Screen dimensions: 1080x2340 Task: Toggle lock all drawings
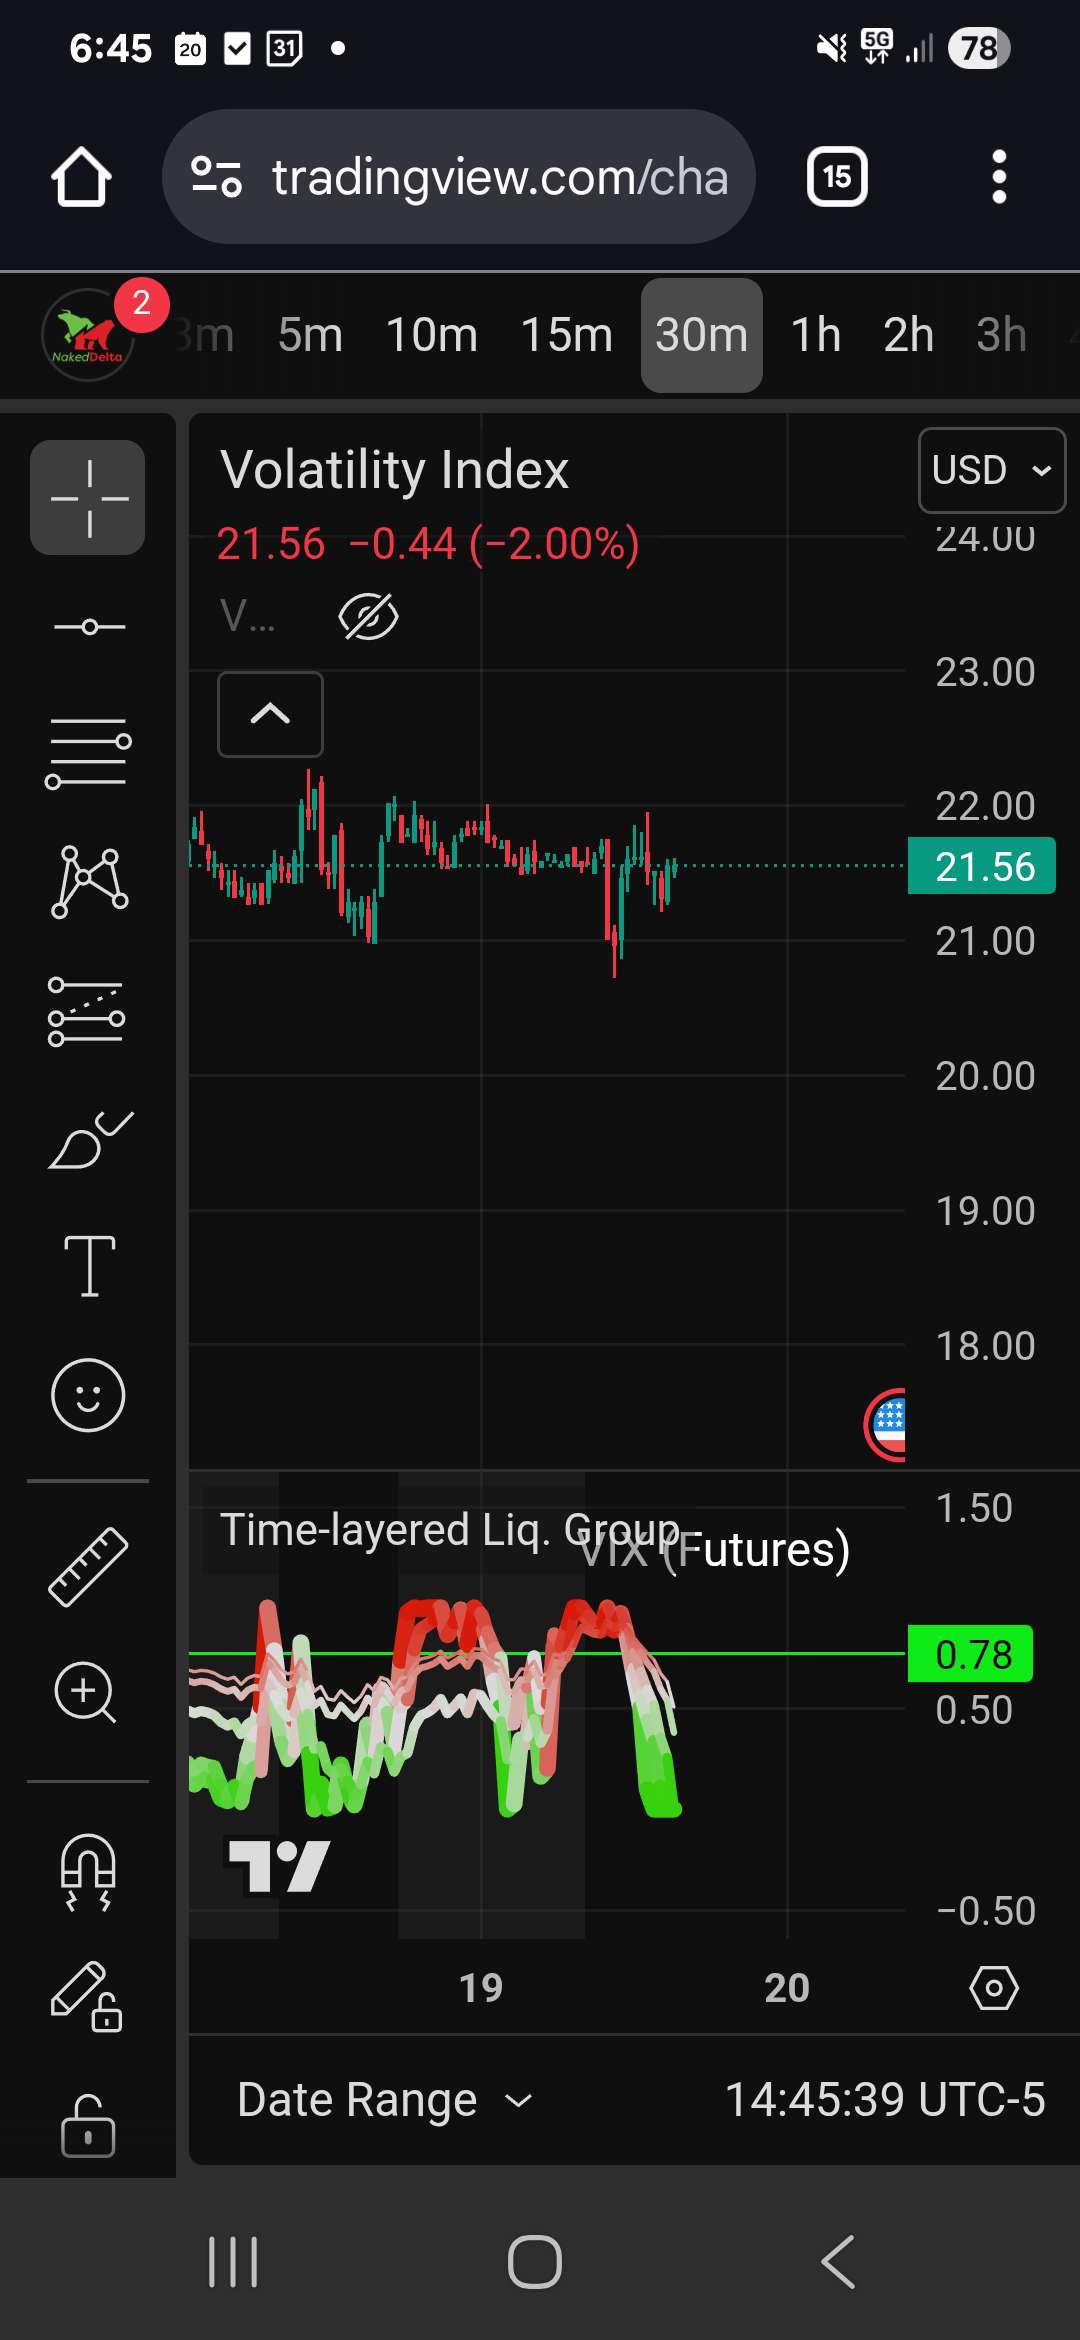click(88, 2125)
